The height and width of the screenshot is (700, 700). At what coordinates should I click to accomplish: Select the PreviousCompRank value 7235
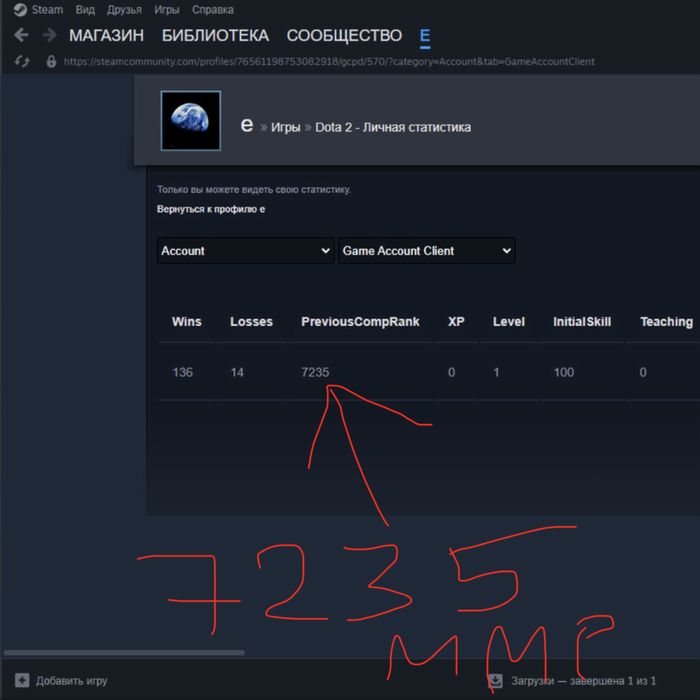pos(315,372)
